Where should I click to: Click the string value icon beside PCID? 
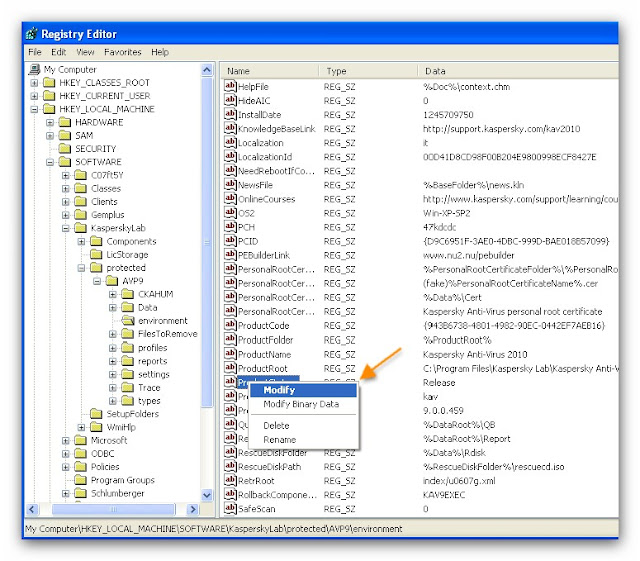(230, 241)
